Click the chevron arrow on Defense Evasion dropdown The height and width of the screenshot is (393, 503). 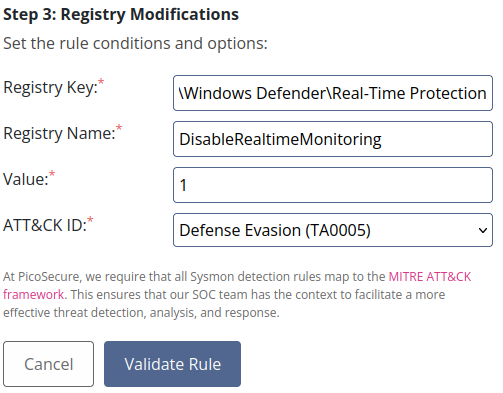click(x=482, y=230)
